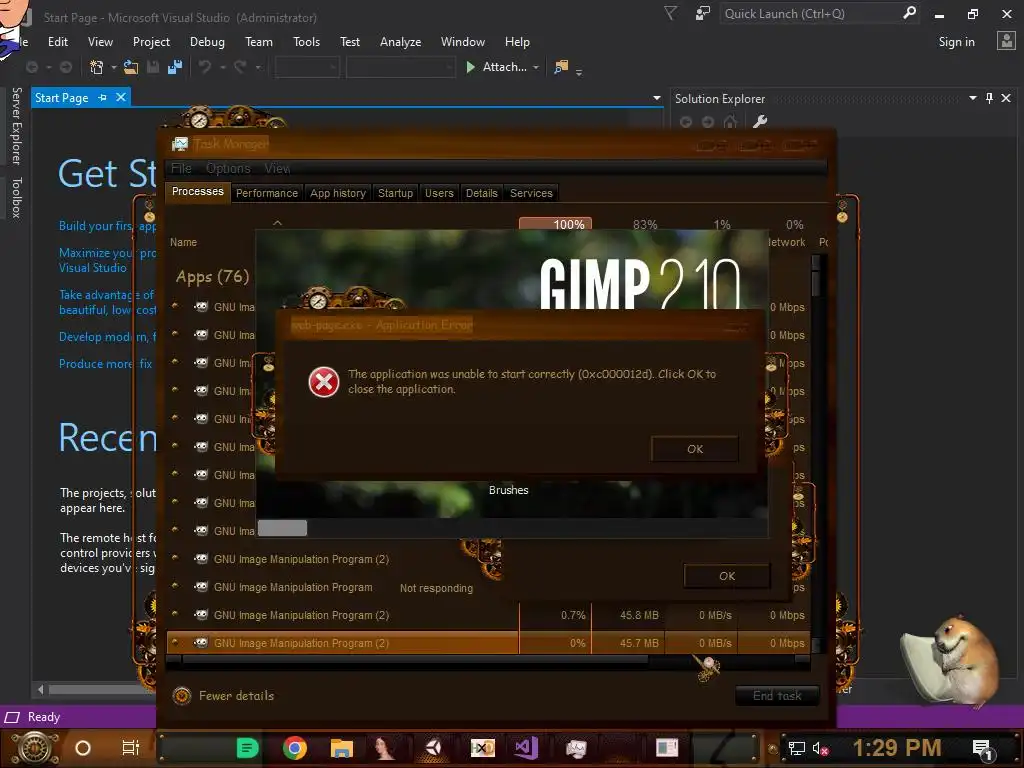Open File Explorer from the taskbar

[341, 748]
